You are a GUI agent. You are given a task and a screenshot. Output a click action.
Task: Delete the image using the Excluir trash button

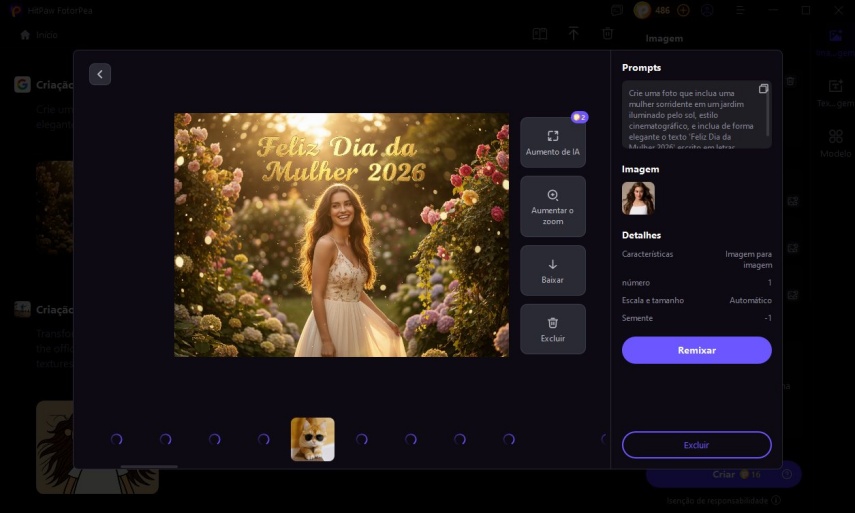[552, 329]
